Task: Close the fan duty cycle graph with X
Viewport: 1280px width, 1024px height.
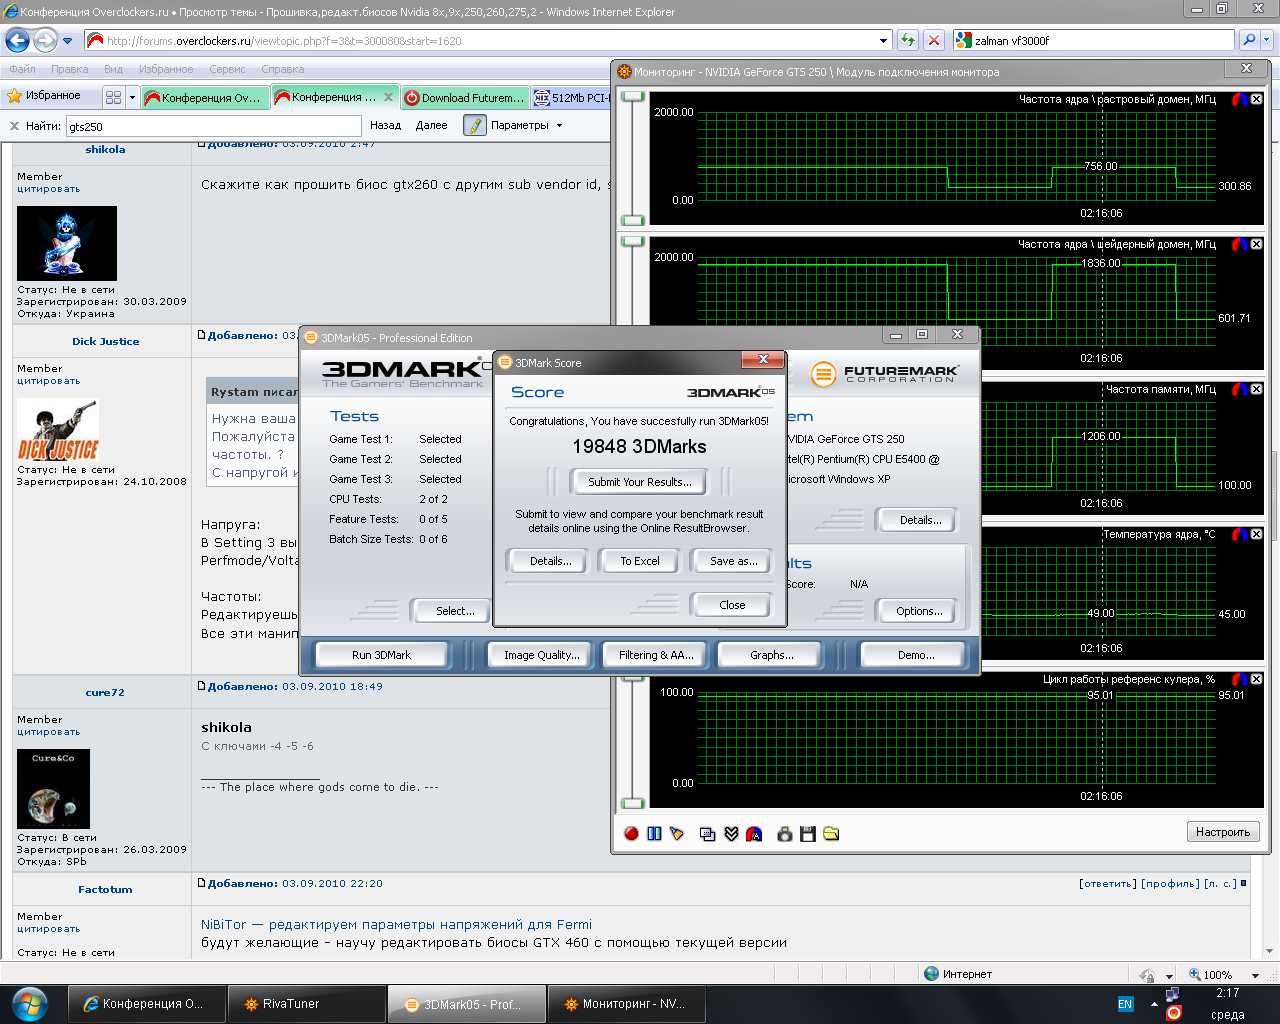Action: (1256, 679)
